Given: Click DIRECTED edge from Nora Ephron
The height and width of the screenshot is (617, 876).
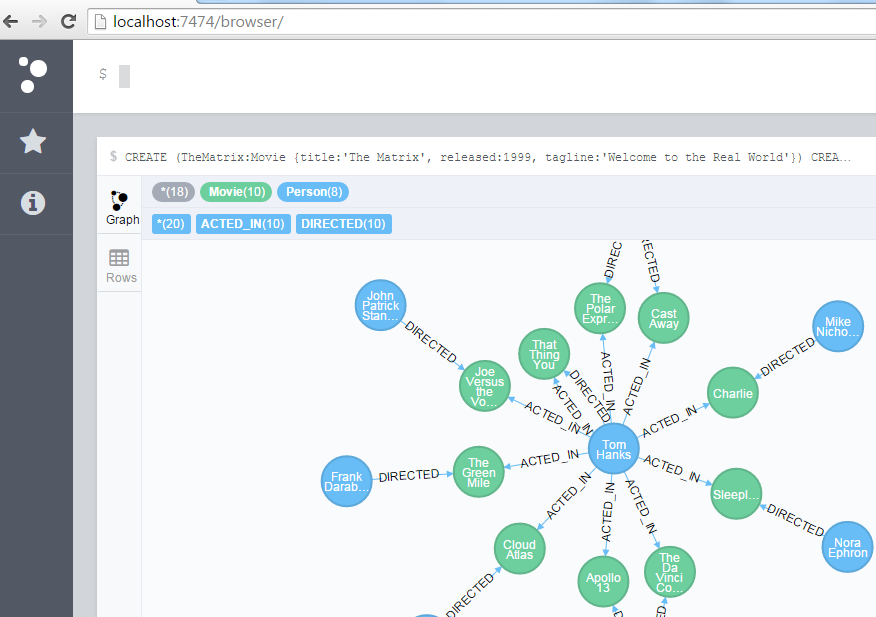Looking at the screenshot, I should click(795, 520).
